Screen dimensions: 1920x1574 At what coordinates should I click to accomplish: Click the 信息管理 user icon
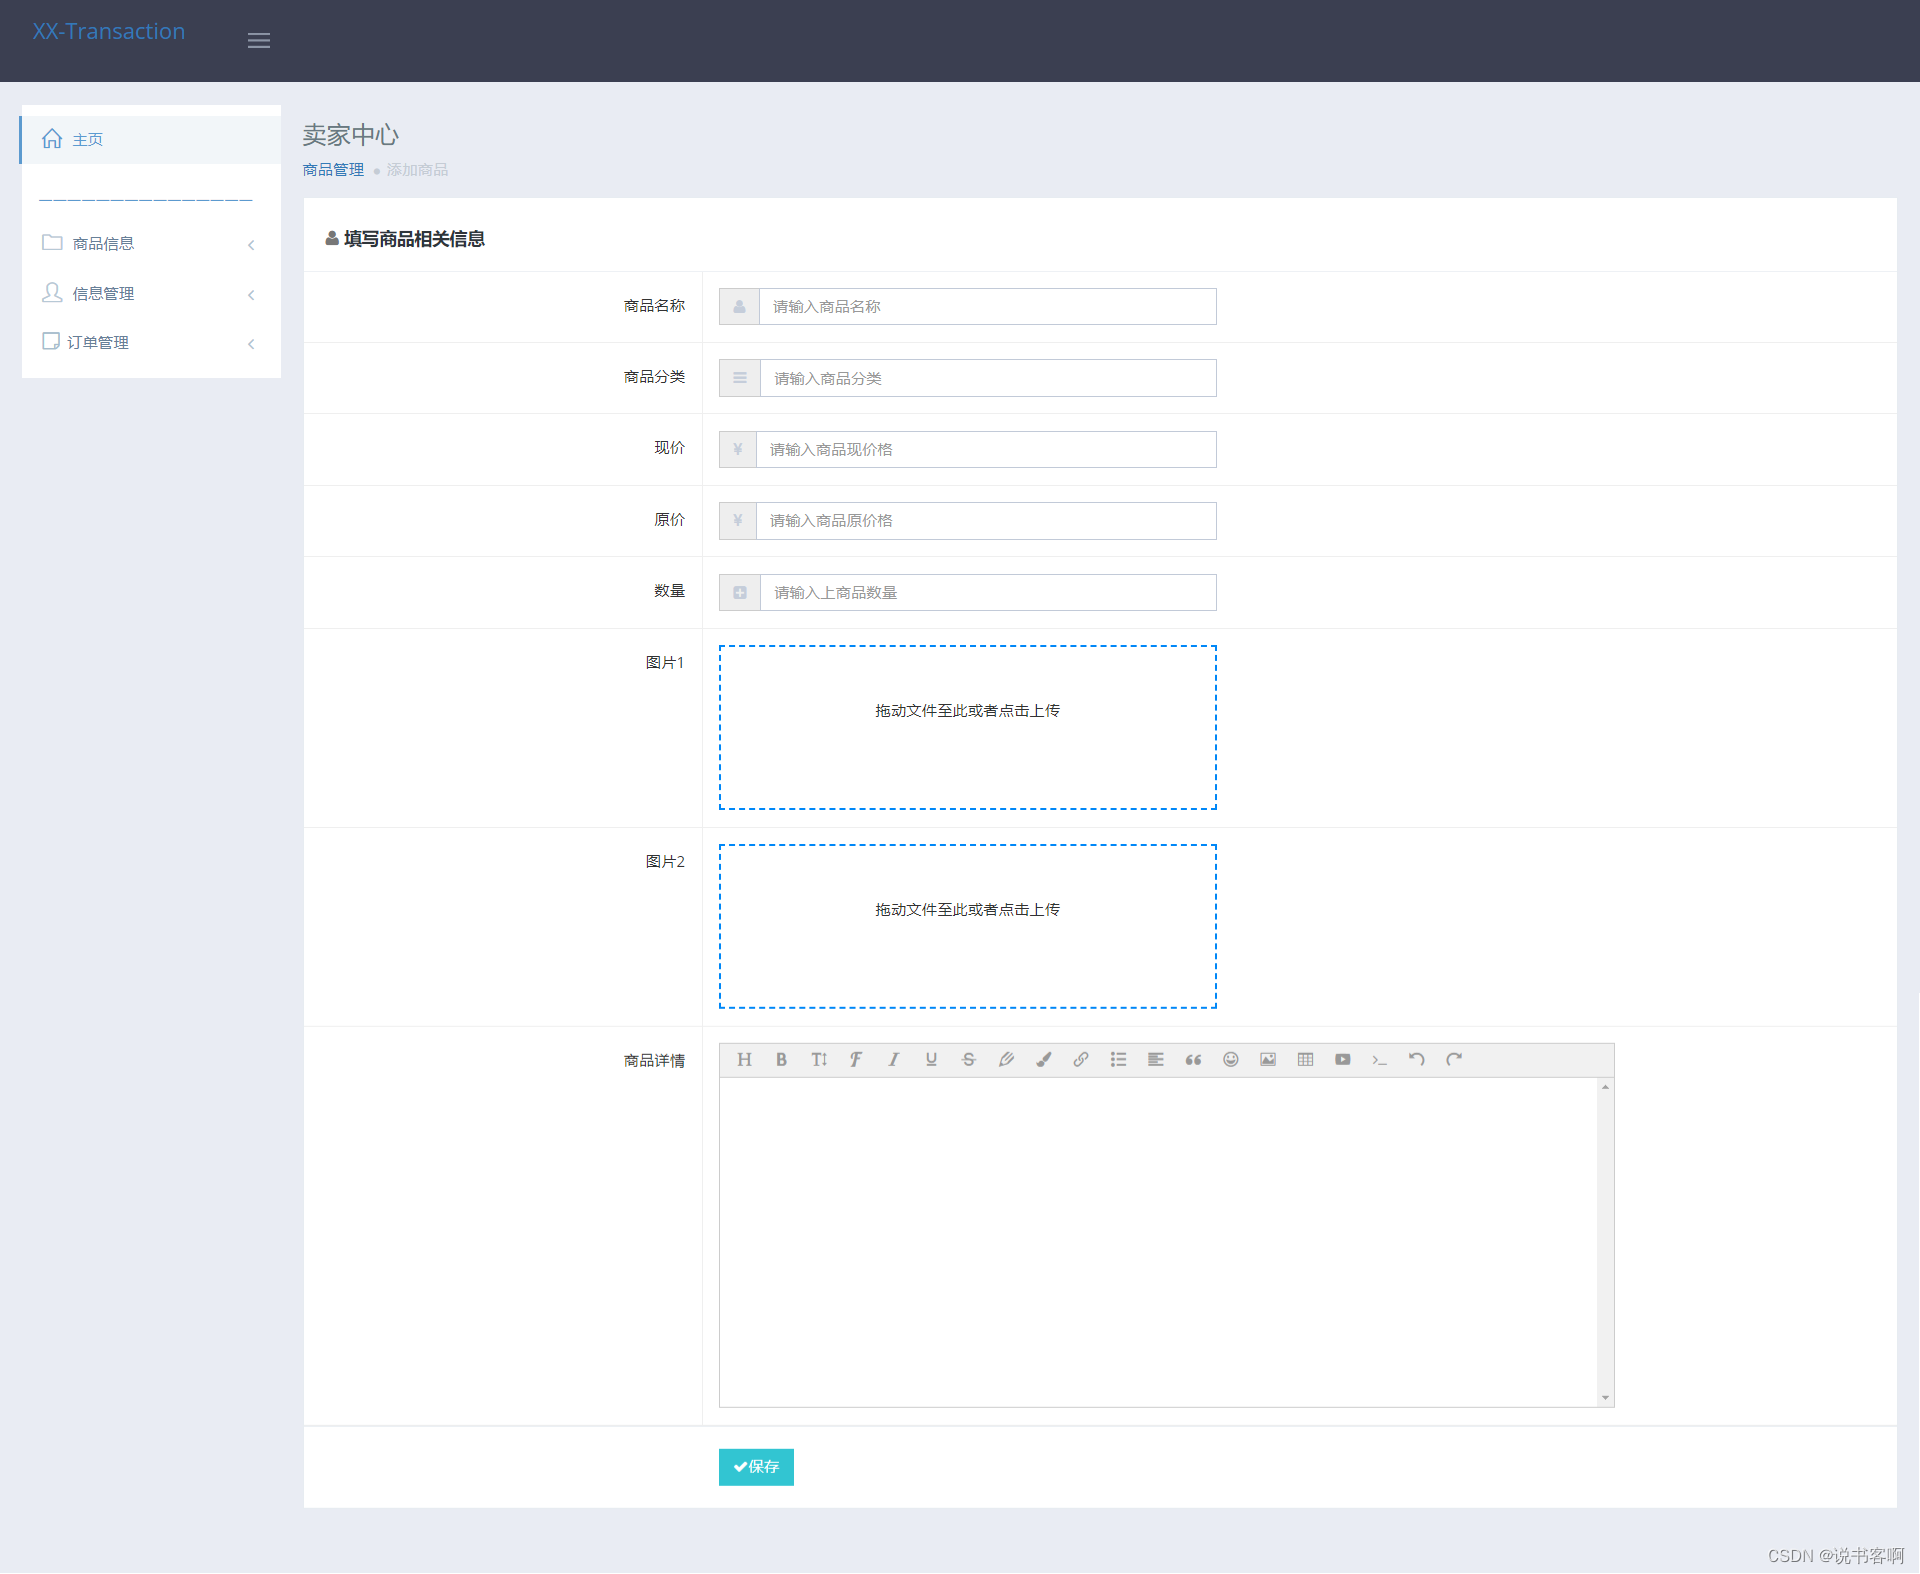[x=52, y=292]
